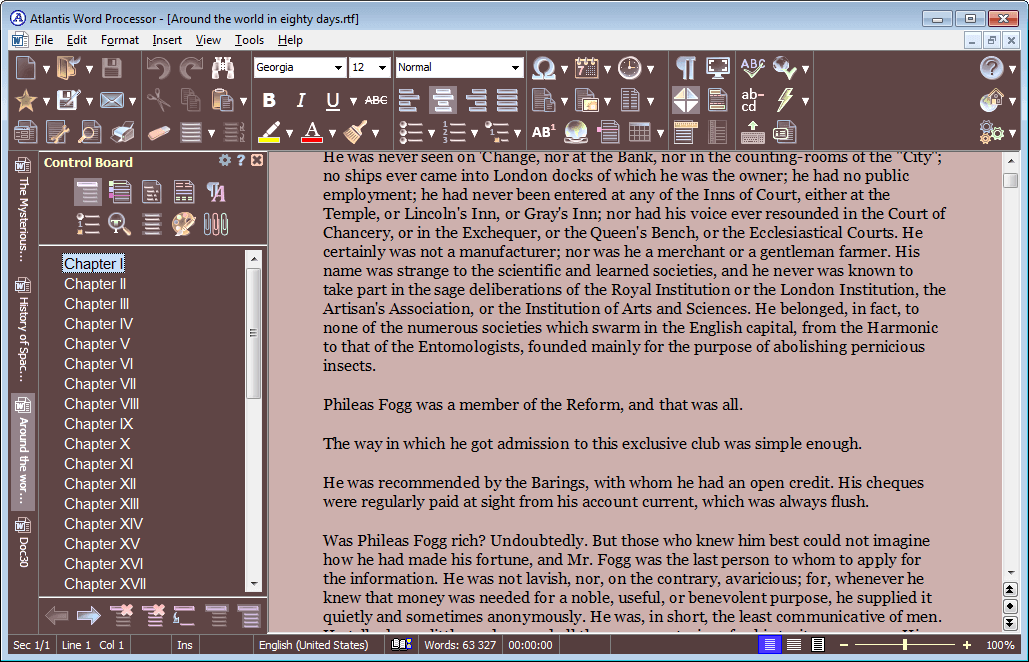The image size is (1029, 662).
Task: Toggle align right paragraph alignment
Action: tap(476, 100)
